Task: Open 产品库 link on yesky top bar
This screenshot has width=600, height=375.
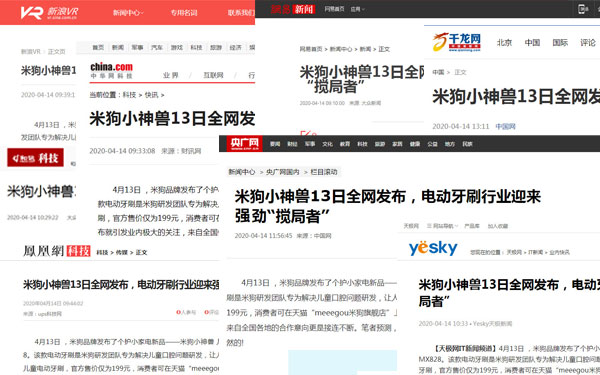Action: click(x=471, y=226)
